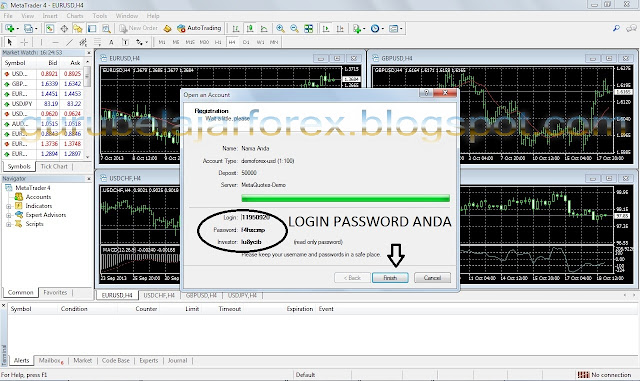Select the Equidistant Channel tool
The height and width of the screenshot is (381, 640).
click(x=83, y=42)
